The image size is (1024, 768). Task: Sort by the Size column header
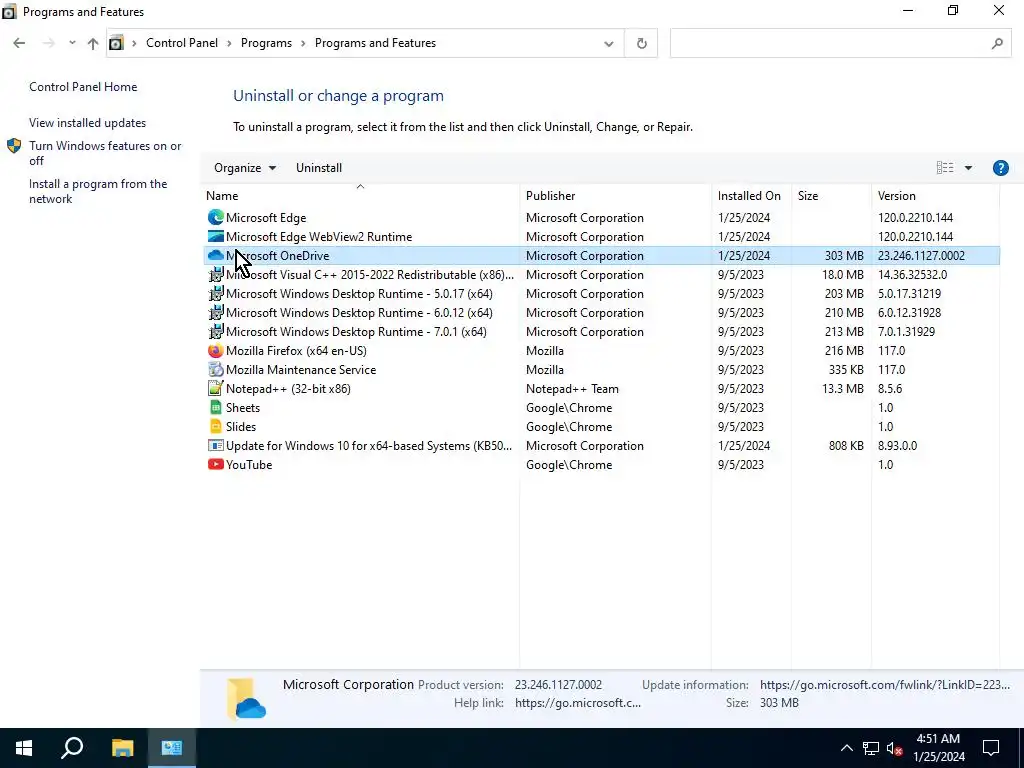click(831, 196)
